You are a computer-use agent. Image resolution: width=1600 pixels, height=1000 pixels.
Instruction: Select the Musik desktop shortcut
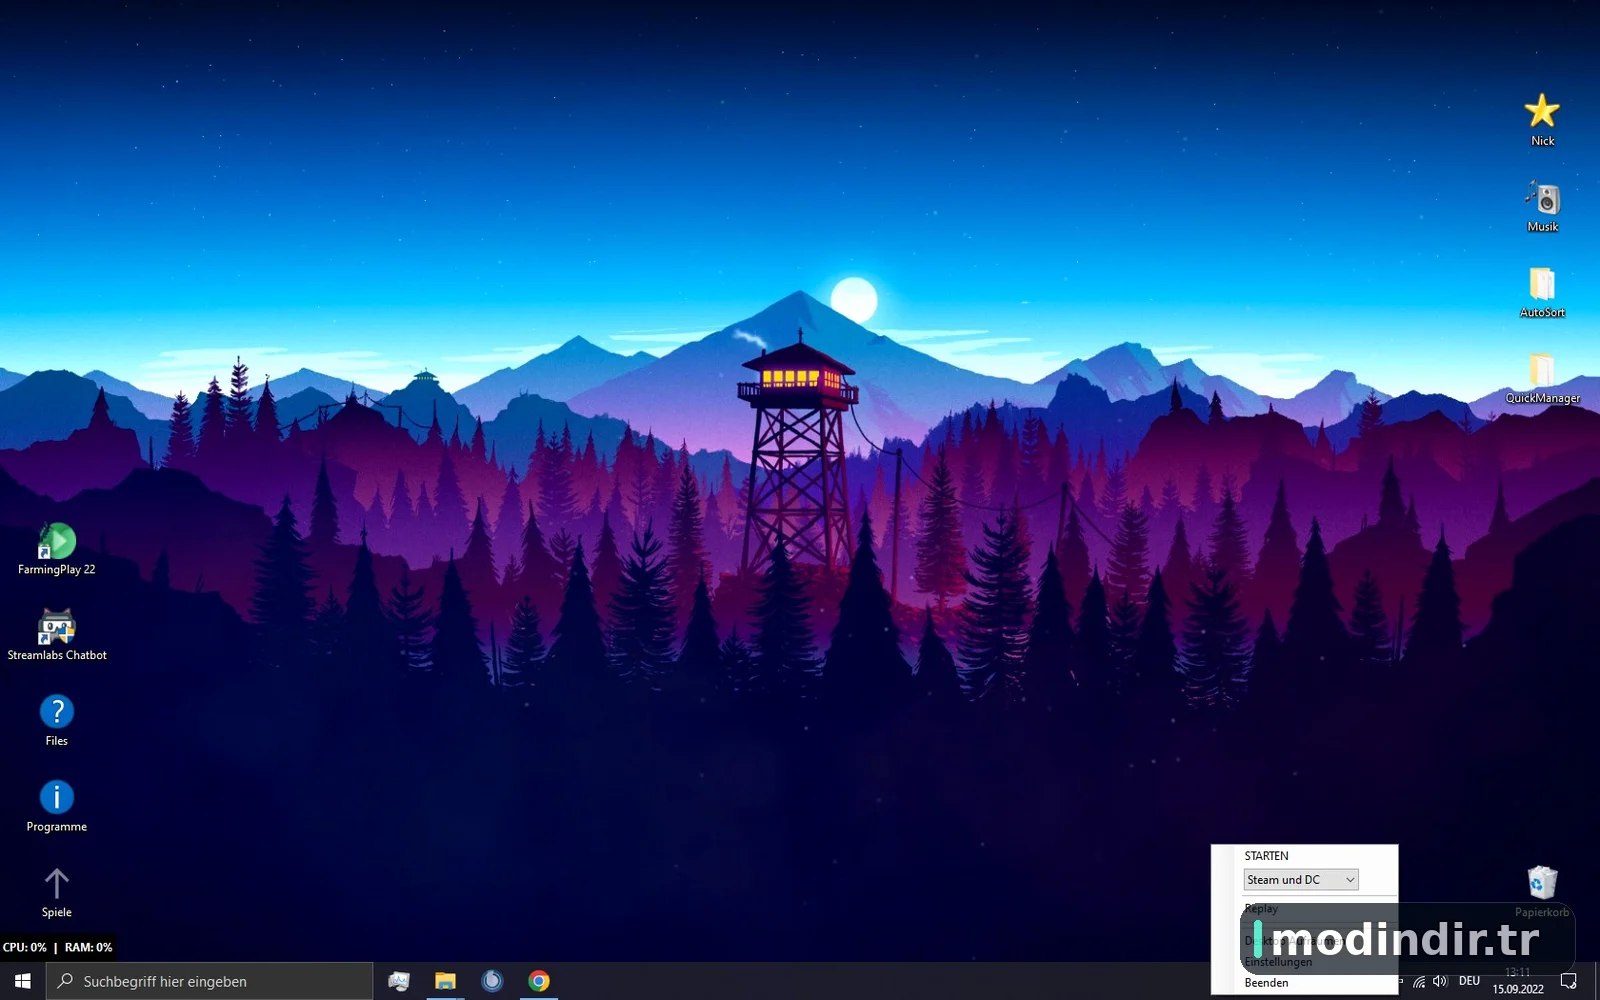[1542, 205]
